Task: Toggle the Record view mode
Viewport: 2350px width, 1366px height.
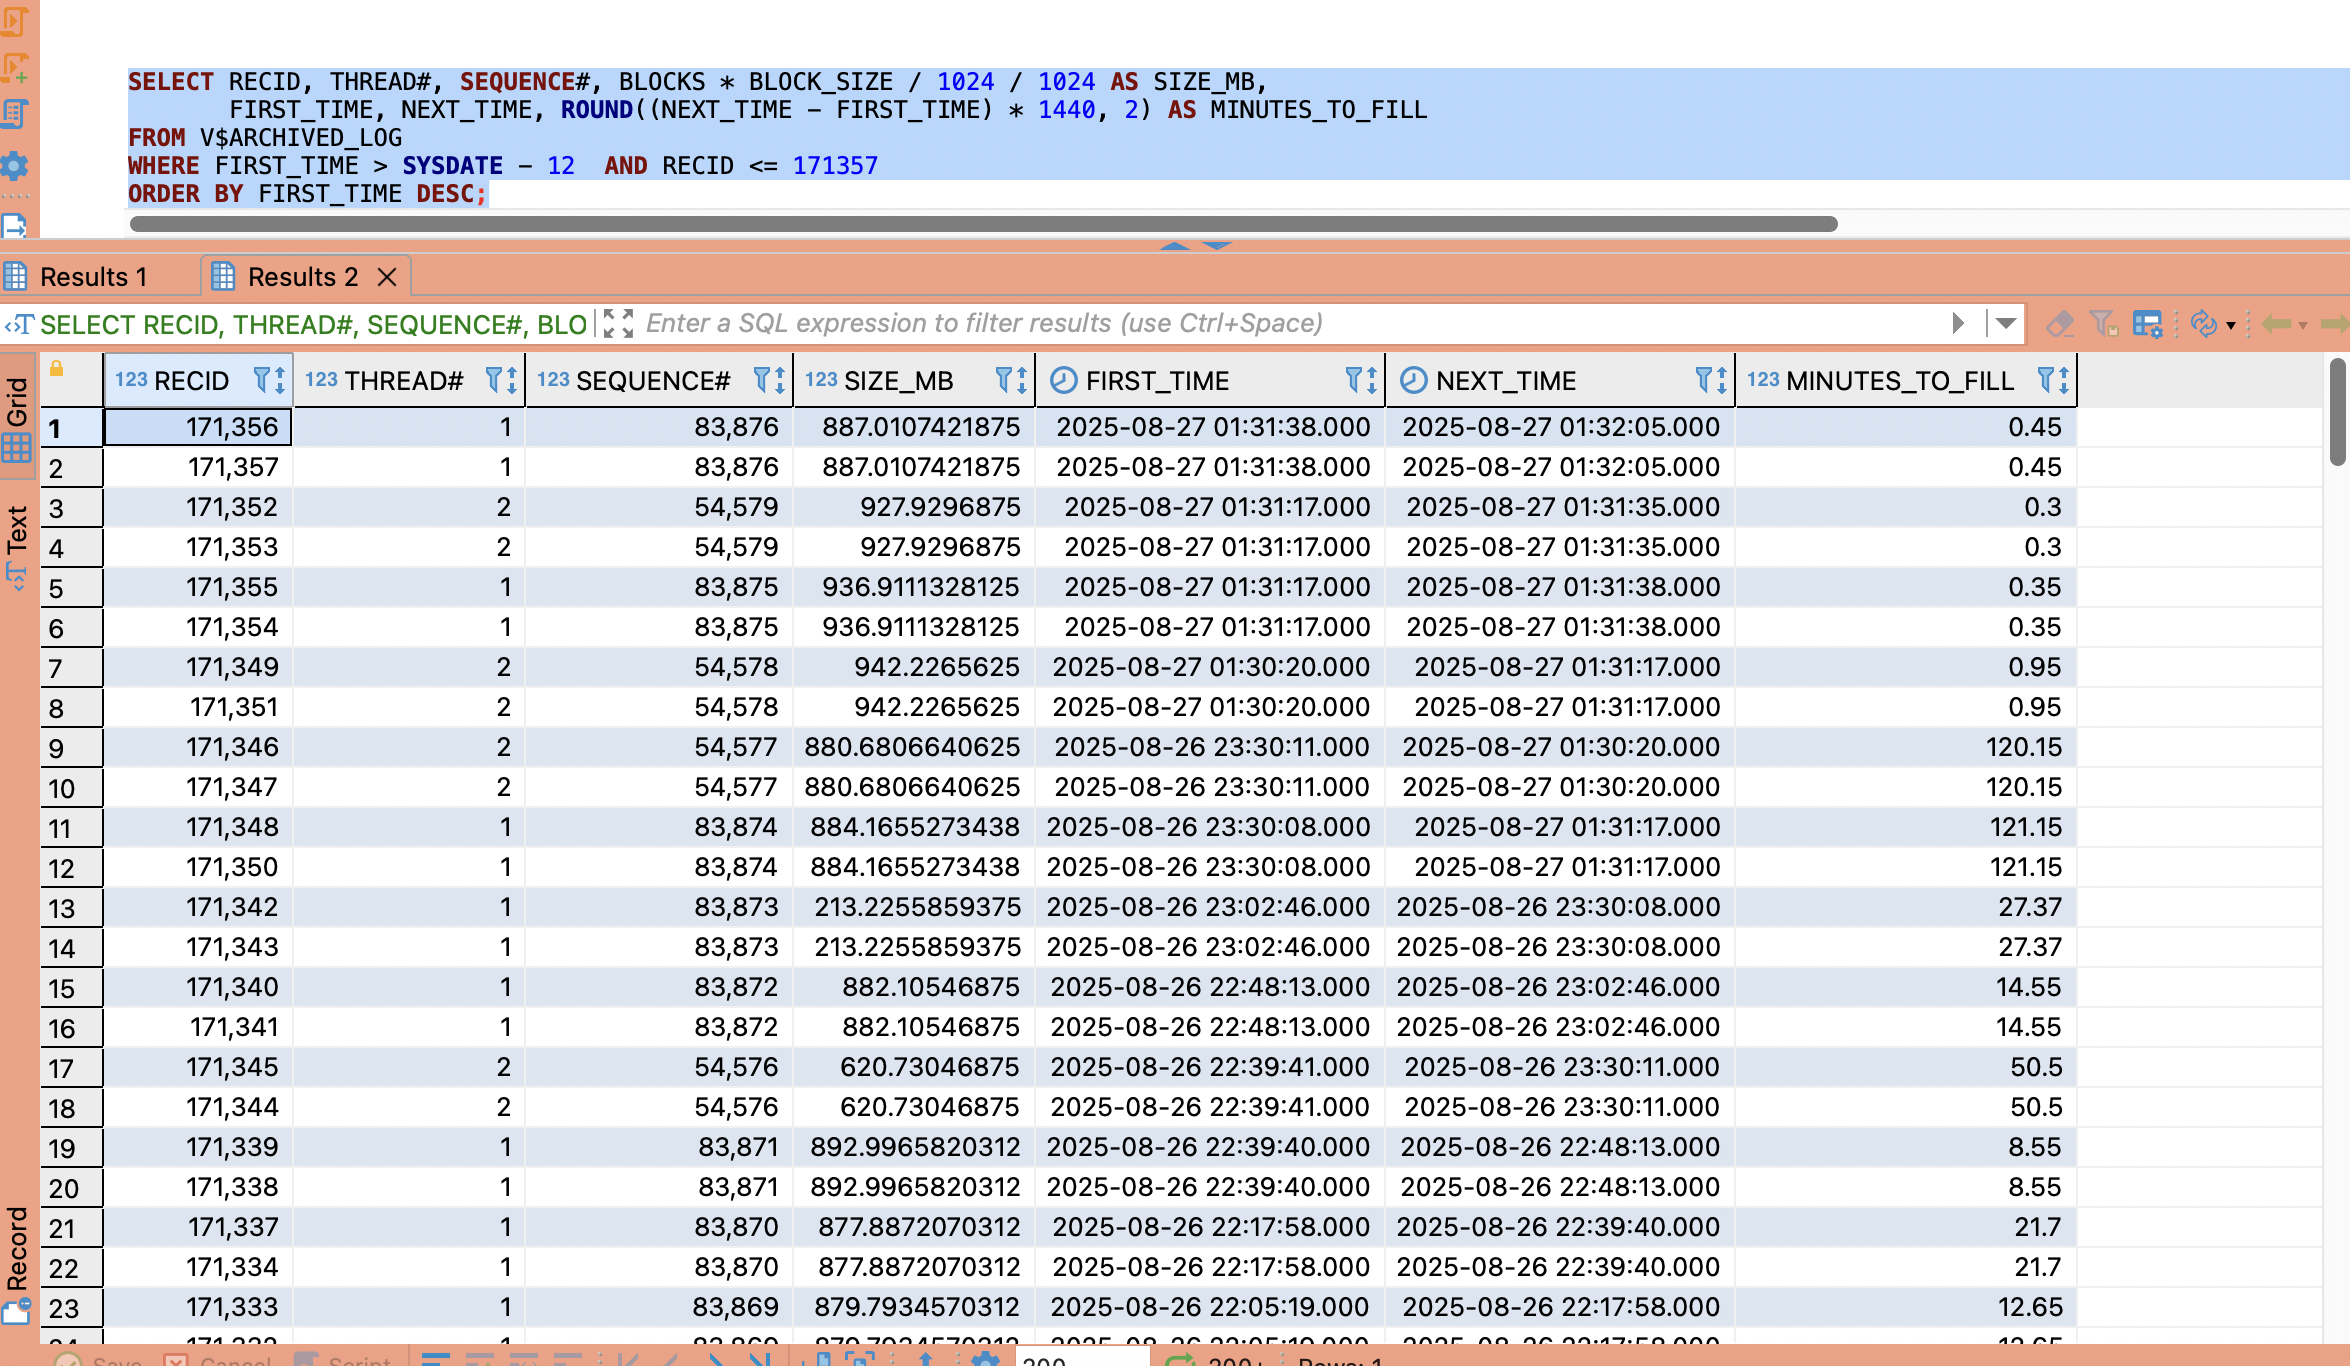Action: click(x=17, y=1262)
